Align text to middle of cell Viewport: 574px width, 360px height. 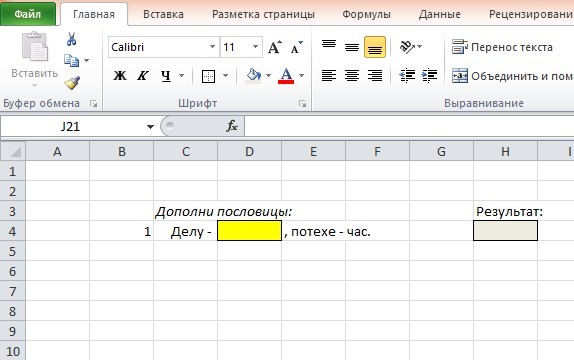[352, 47]
